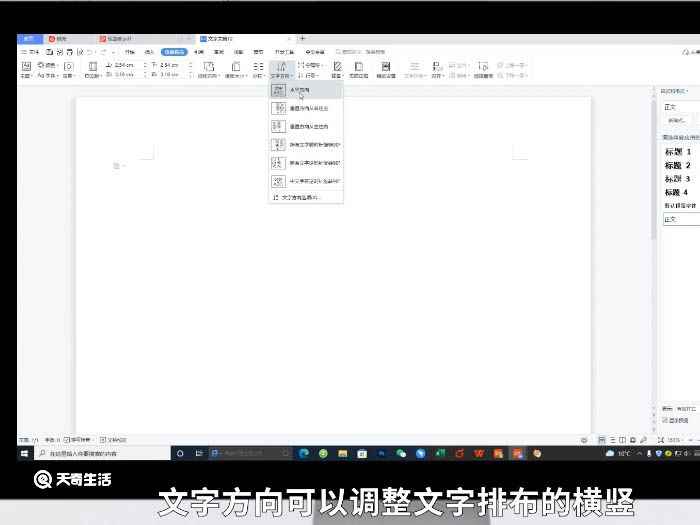Open the Columns dropdown
The width and height of the screenshot is (700, 525).
pos(258,70)
